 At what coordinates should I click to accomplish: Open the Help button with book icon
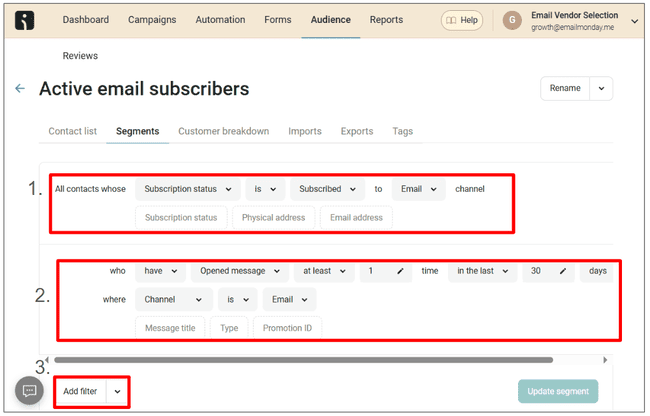click(x=461, y=20)
